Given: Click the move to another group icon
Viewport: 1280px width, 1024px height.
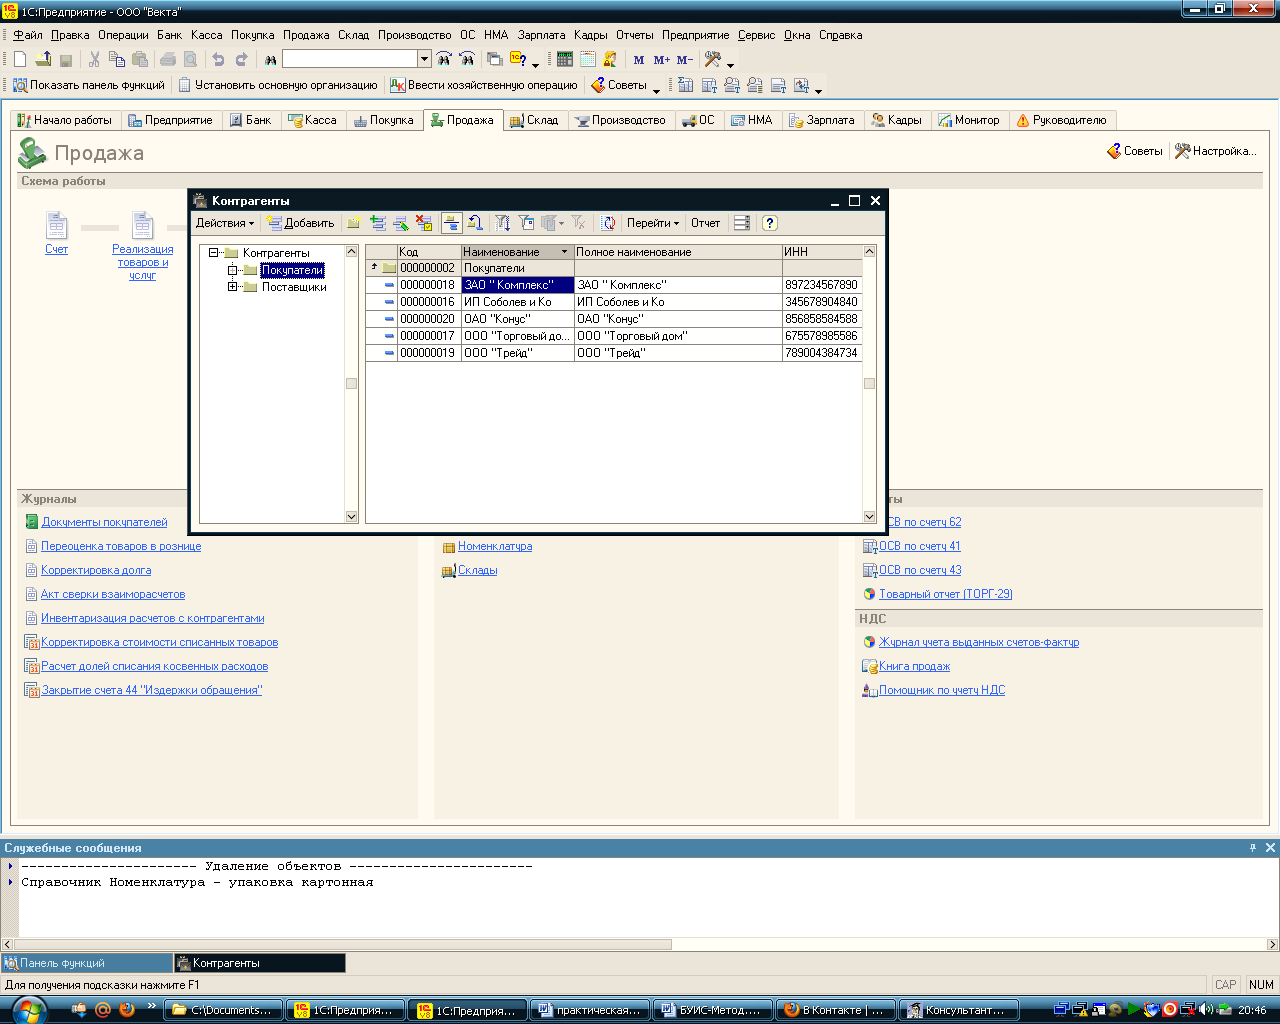Looking at the screenshot, I should click(x=475, y=223).
